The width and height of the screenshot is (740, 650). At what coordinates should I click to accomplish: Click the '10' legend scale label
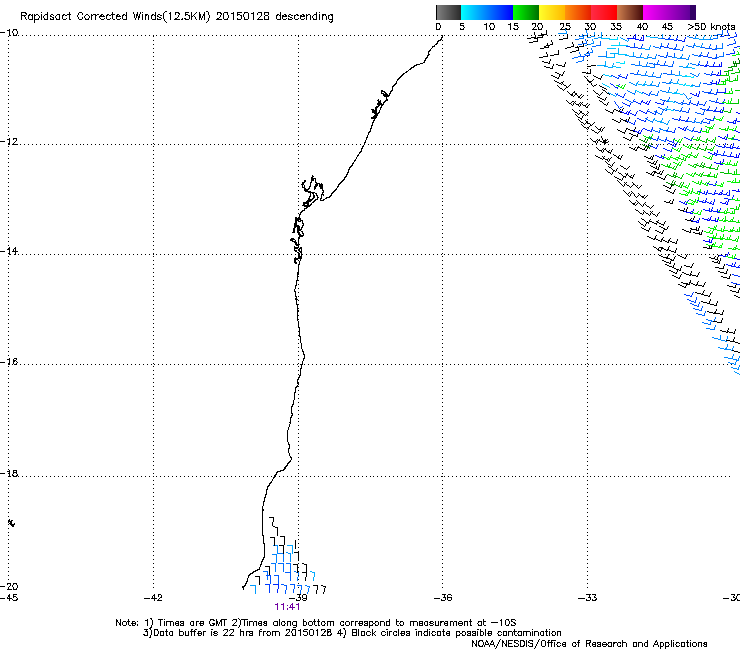pos(489,27)
